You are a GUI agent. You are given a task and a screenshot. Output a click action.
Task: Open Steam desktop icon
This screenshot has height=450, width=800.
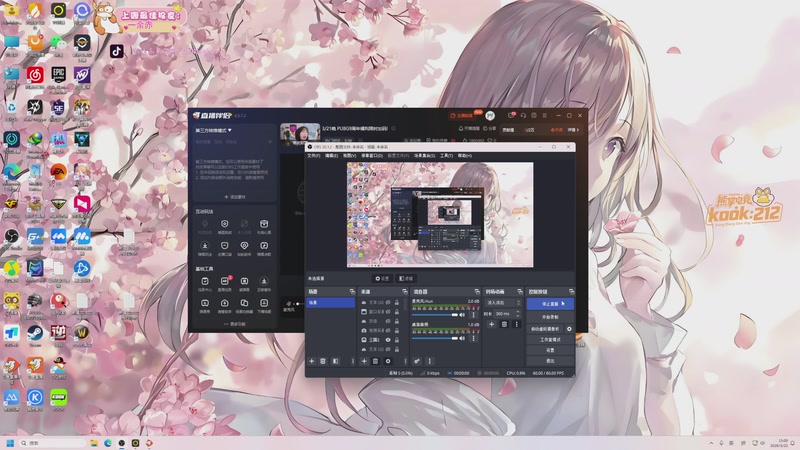[x=35, y=335]
